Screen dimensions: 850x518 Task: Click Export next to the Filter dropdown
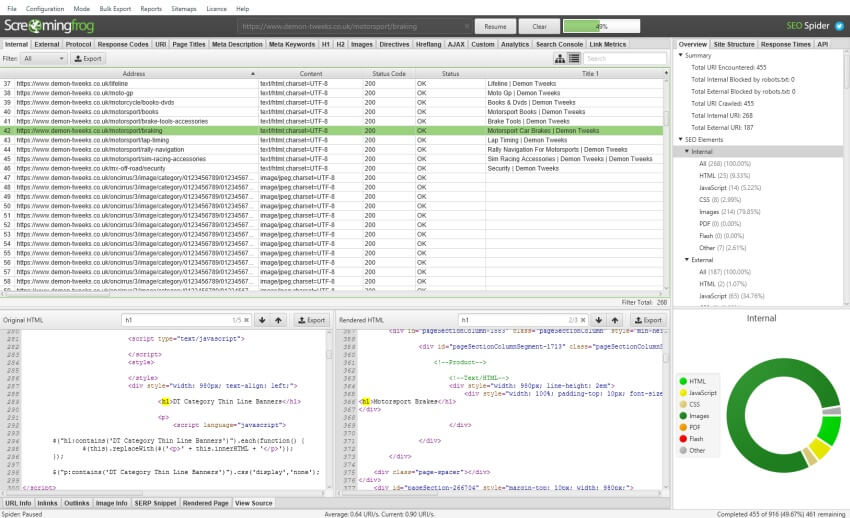click(88, 59)
